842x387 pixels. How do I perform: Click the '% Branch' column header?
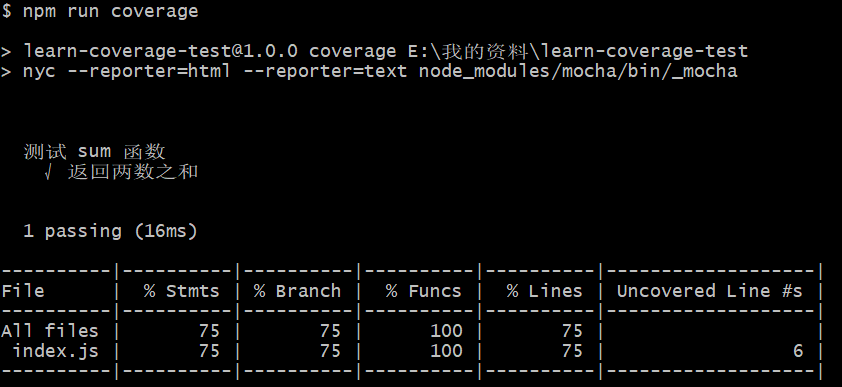pyautogui.click(x=297, y=291)
